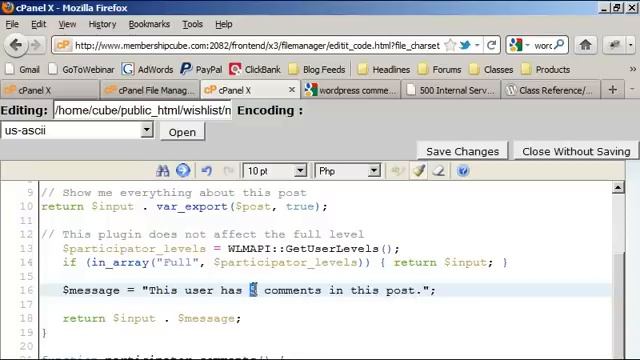This screenshot has height=360, width=640.
Task: Click the cPanel site icon in address bar
Action: pyautogui.click(x=63, y=45)
